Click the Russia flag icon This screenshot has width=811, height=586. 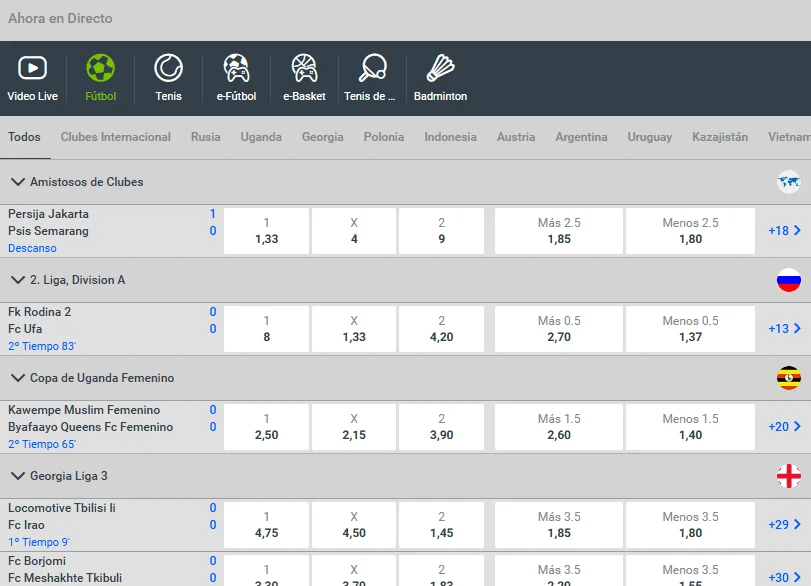pyautogui.click(x=789, y=280)
